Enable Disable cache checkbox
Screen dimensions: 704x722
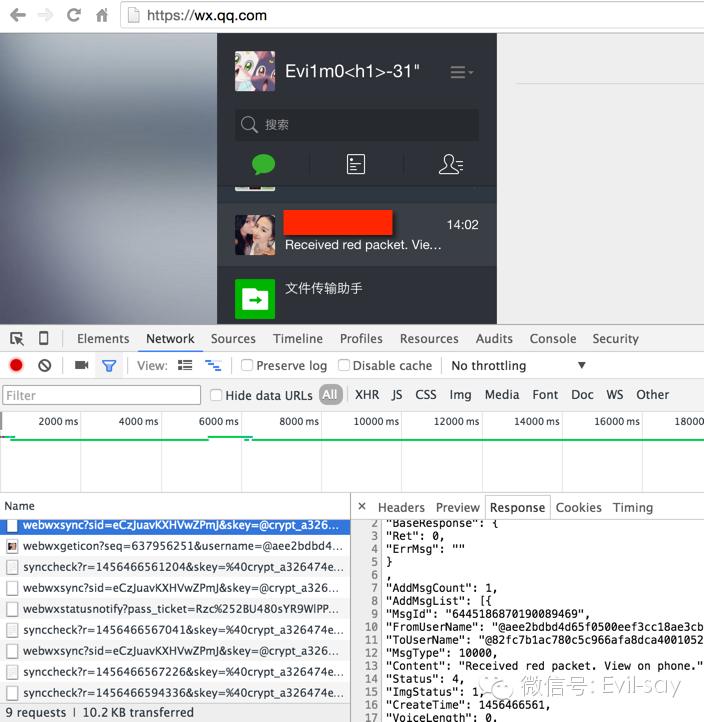pos(344,365)
